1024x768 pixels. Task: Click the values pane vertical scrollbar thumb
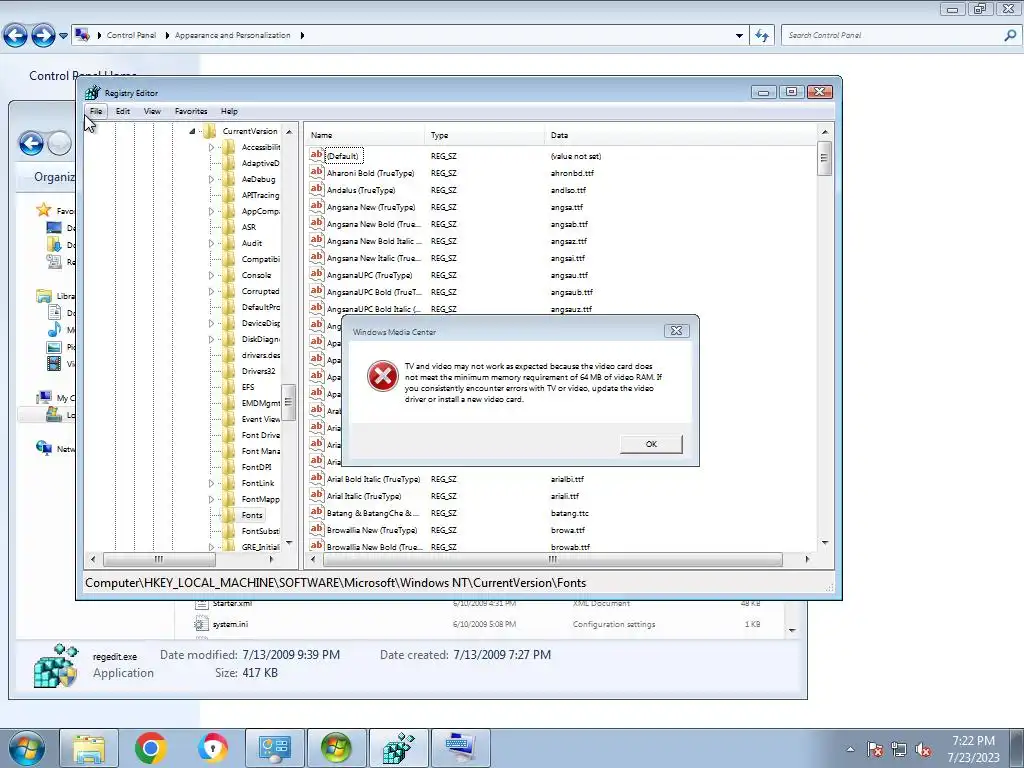click(x=824, y=158)
